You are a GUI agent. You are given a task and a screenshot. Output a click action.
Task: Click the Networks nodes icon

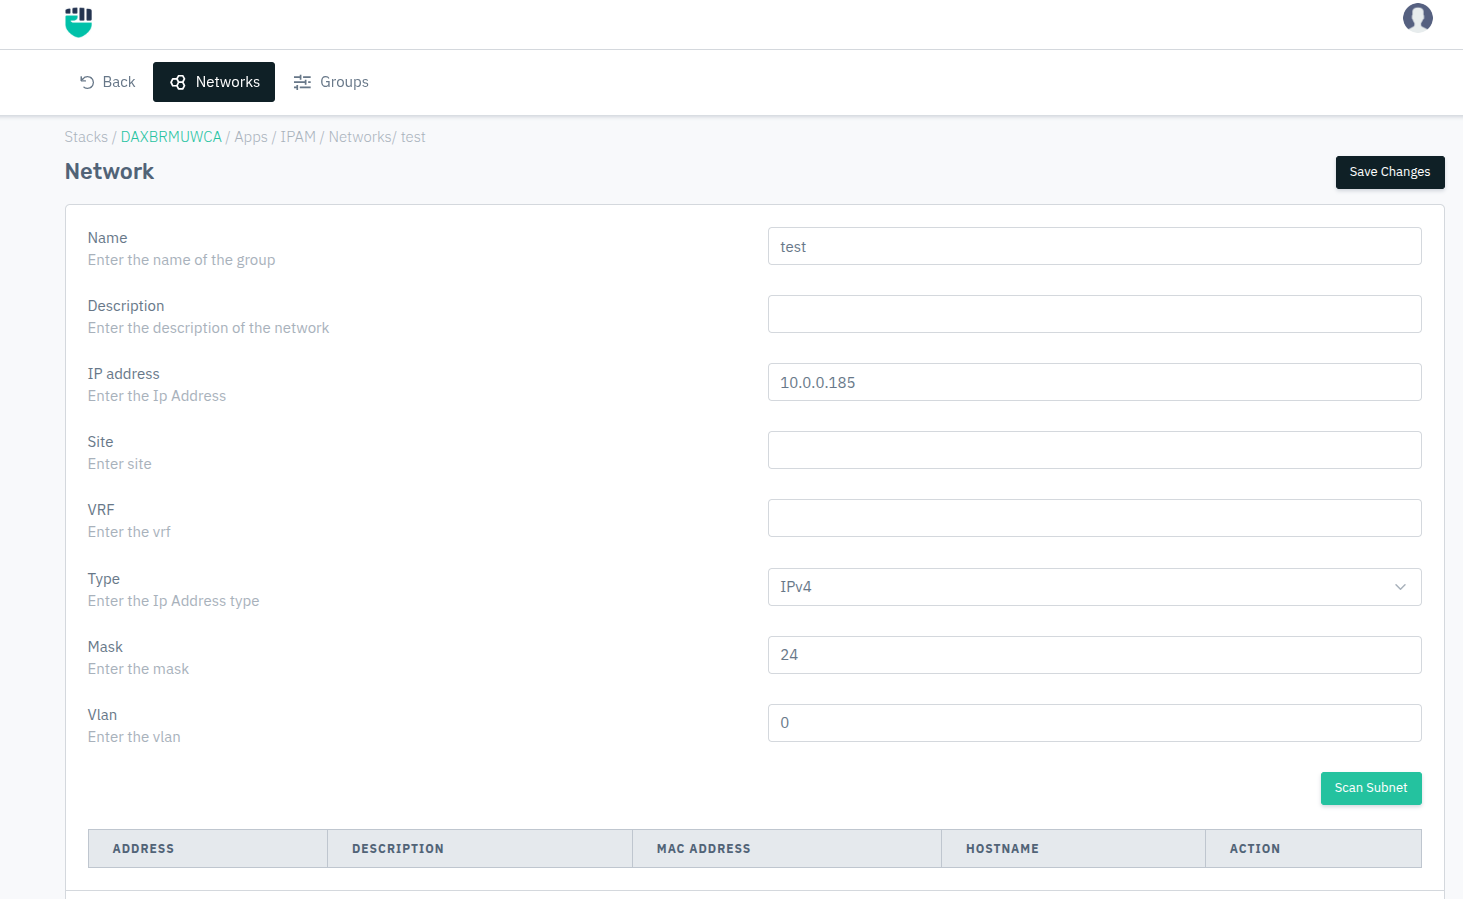pyautogui.click(x=178, y=82)
